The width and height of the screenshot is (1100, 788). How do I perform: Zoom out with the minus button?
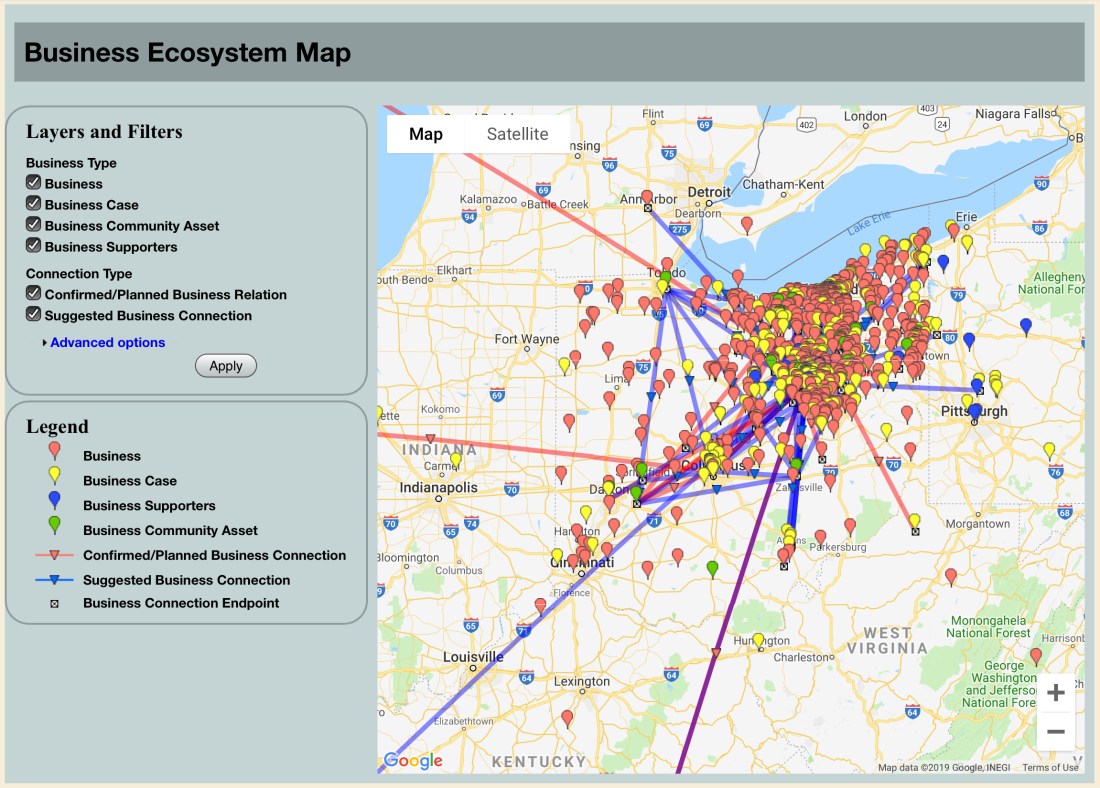click(1055, 732)
